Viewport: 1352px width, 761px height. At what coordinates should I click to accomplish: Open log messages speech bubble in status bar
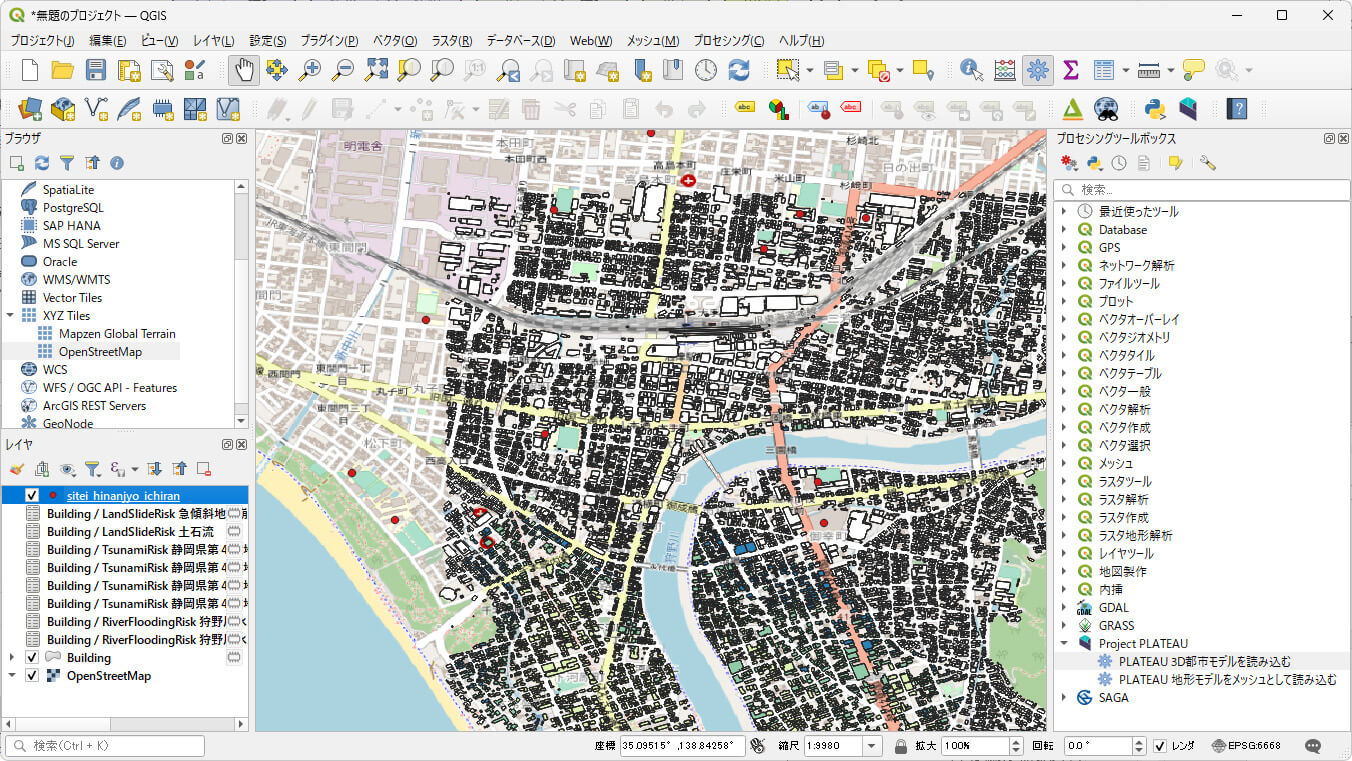pos(1313,746)
